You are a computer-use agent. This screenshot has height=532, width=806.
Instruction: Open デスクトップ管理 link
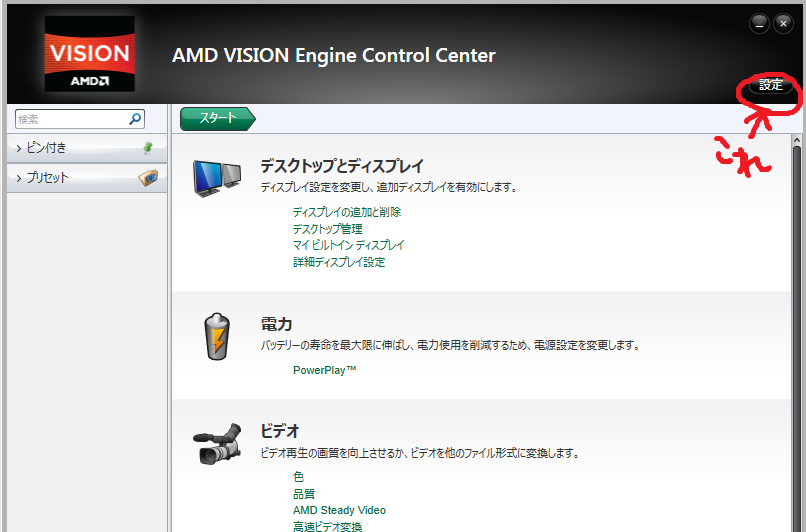327,229
